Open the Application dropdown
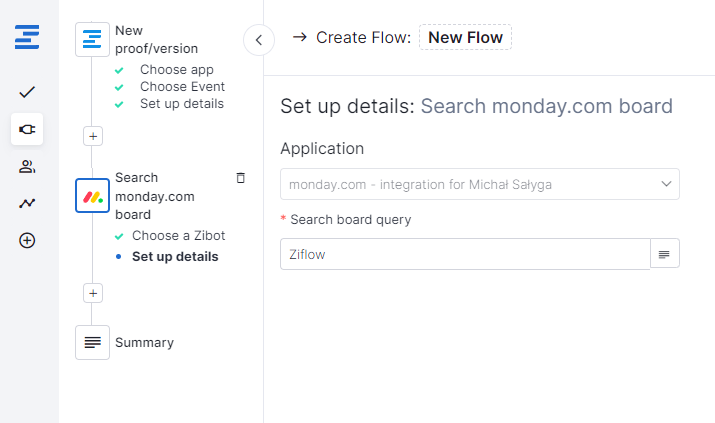The height and width of the screenshot is (423, 715). (480, 184)
